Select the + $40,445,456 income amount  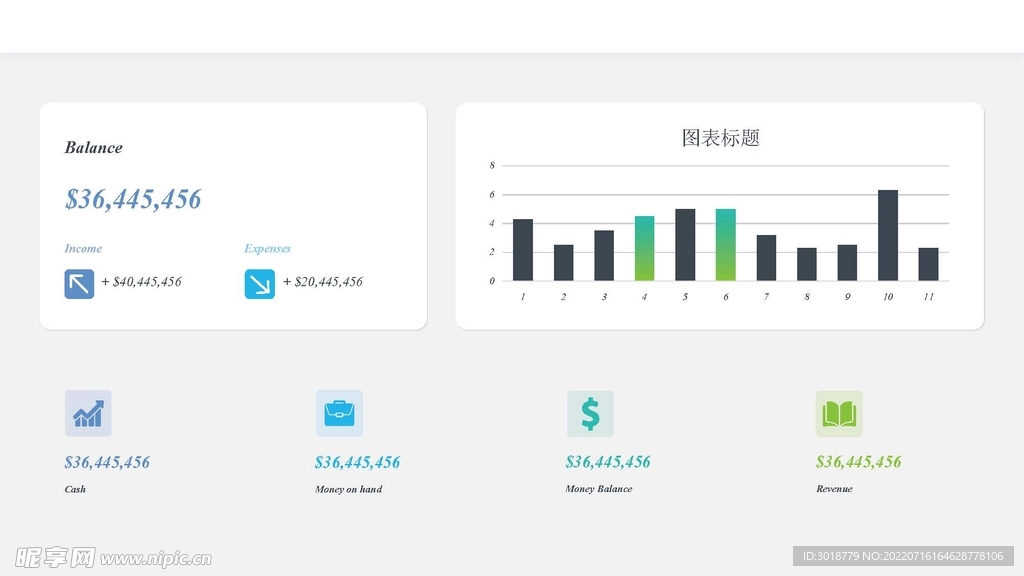(x=141, y=282)
